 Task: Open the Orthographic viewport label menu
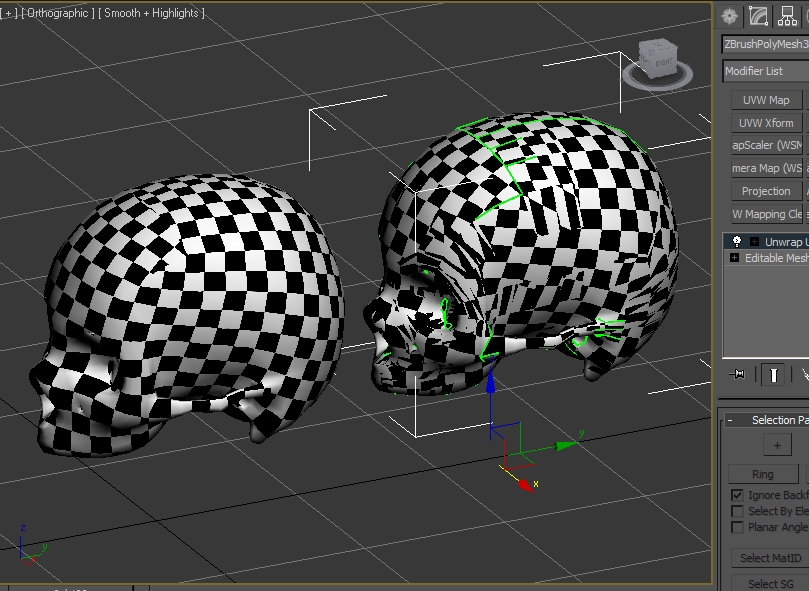click(x=55, y=14)
